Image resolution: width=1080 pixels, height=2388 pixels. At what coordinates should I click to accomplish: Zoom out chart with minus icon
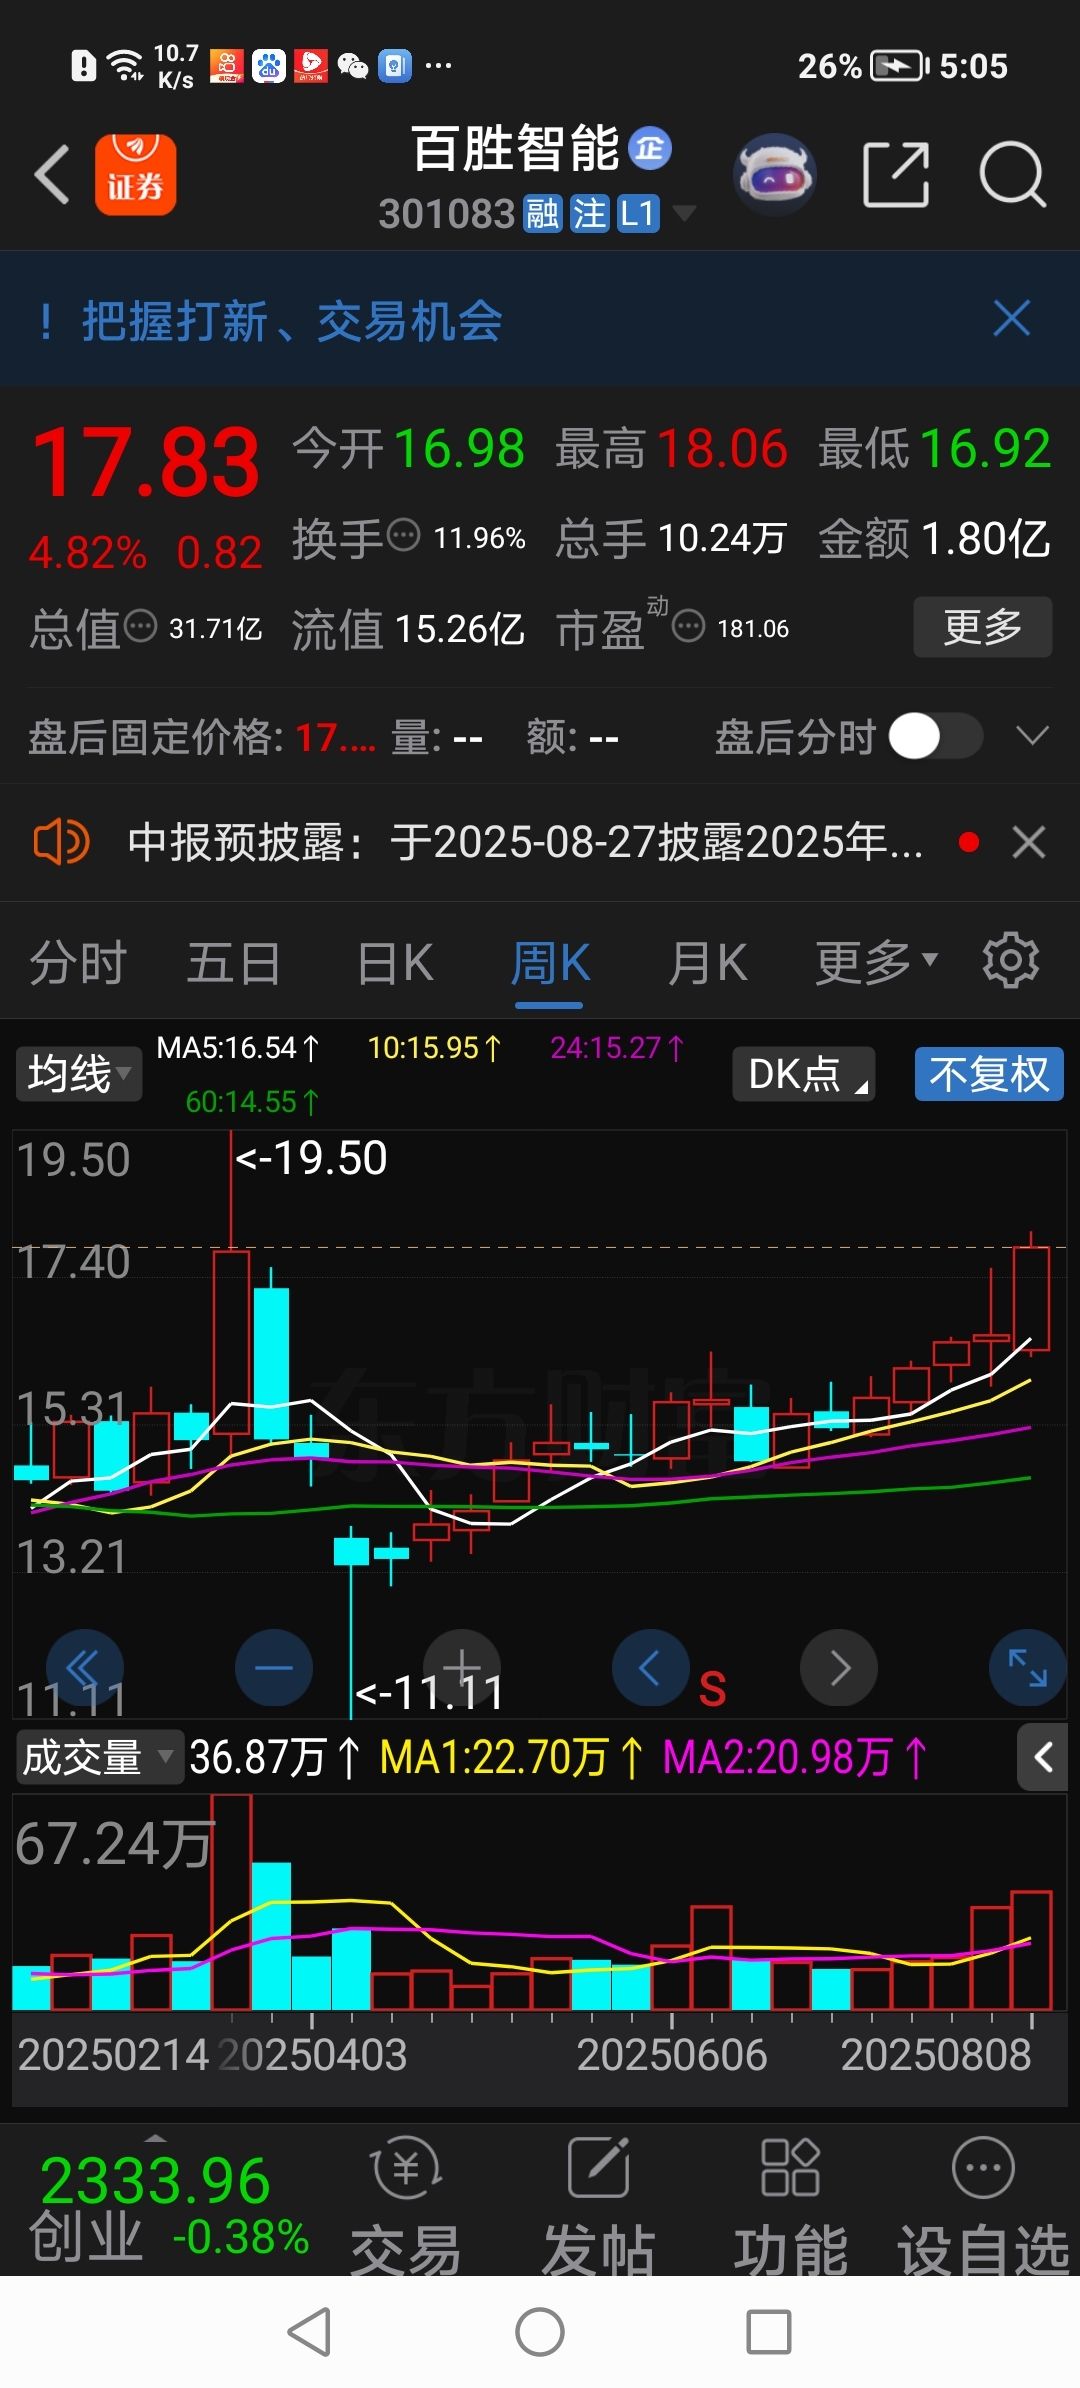[x=273, y=1668]
